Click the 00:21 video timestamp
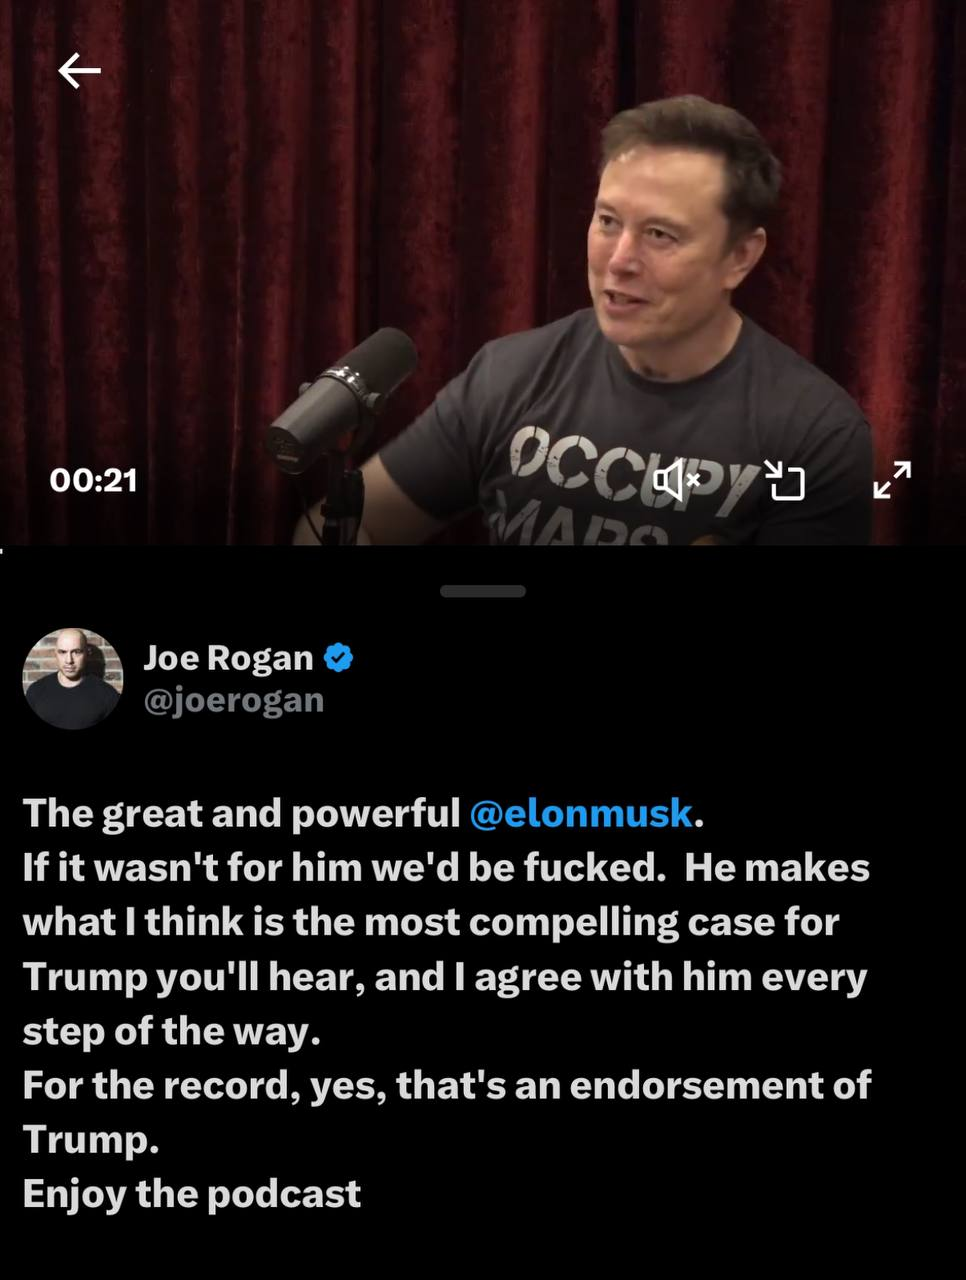This screenshot has width=966, height=1280. [x=93, y=480]
